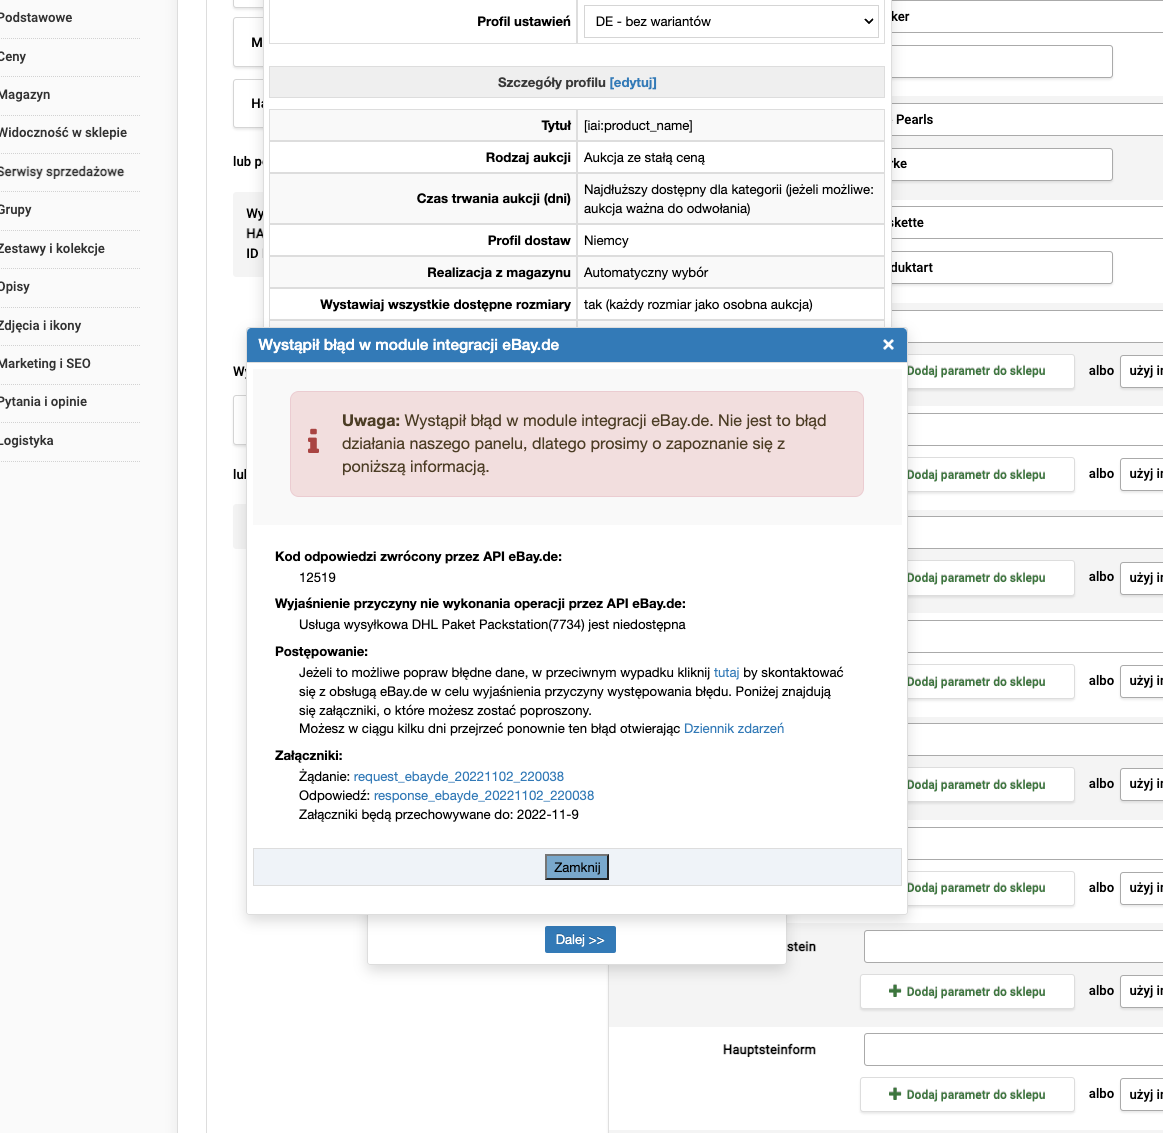Open Serwisy sprzedażowe section

click(x=62, y=171)
